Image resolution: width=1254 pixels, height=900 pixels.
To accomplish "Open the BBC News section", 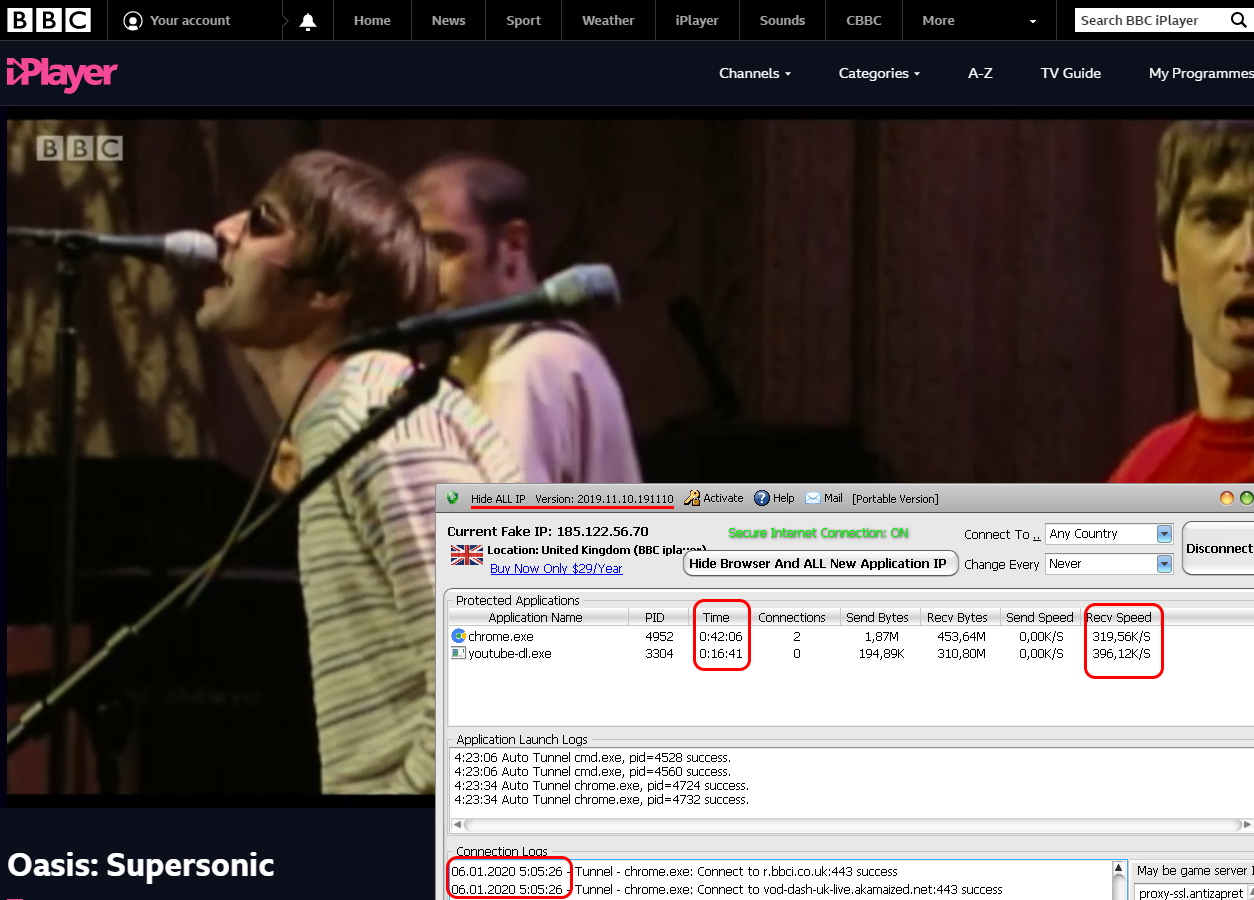I will (x=448, y=21).
